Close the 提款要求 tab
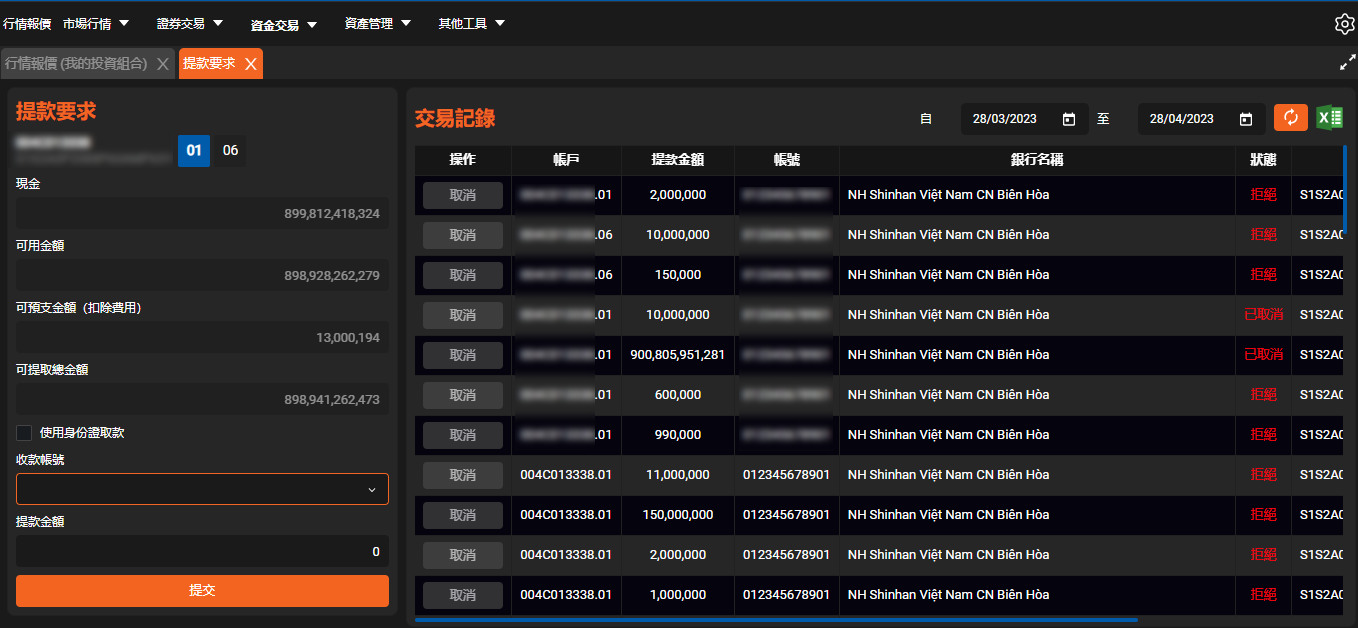 click(x=251, y=64)
